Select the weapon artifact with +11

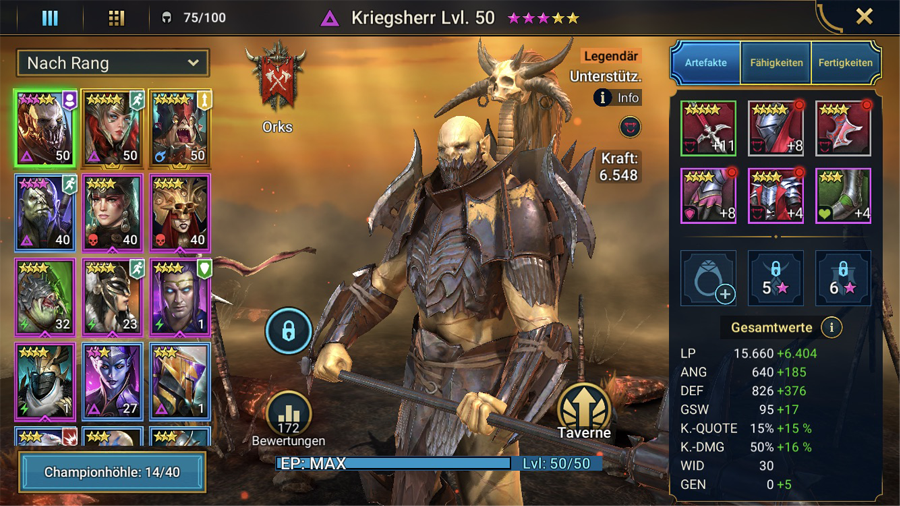coord(708,129)
